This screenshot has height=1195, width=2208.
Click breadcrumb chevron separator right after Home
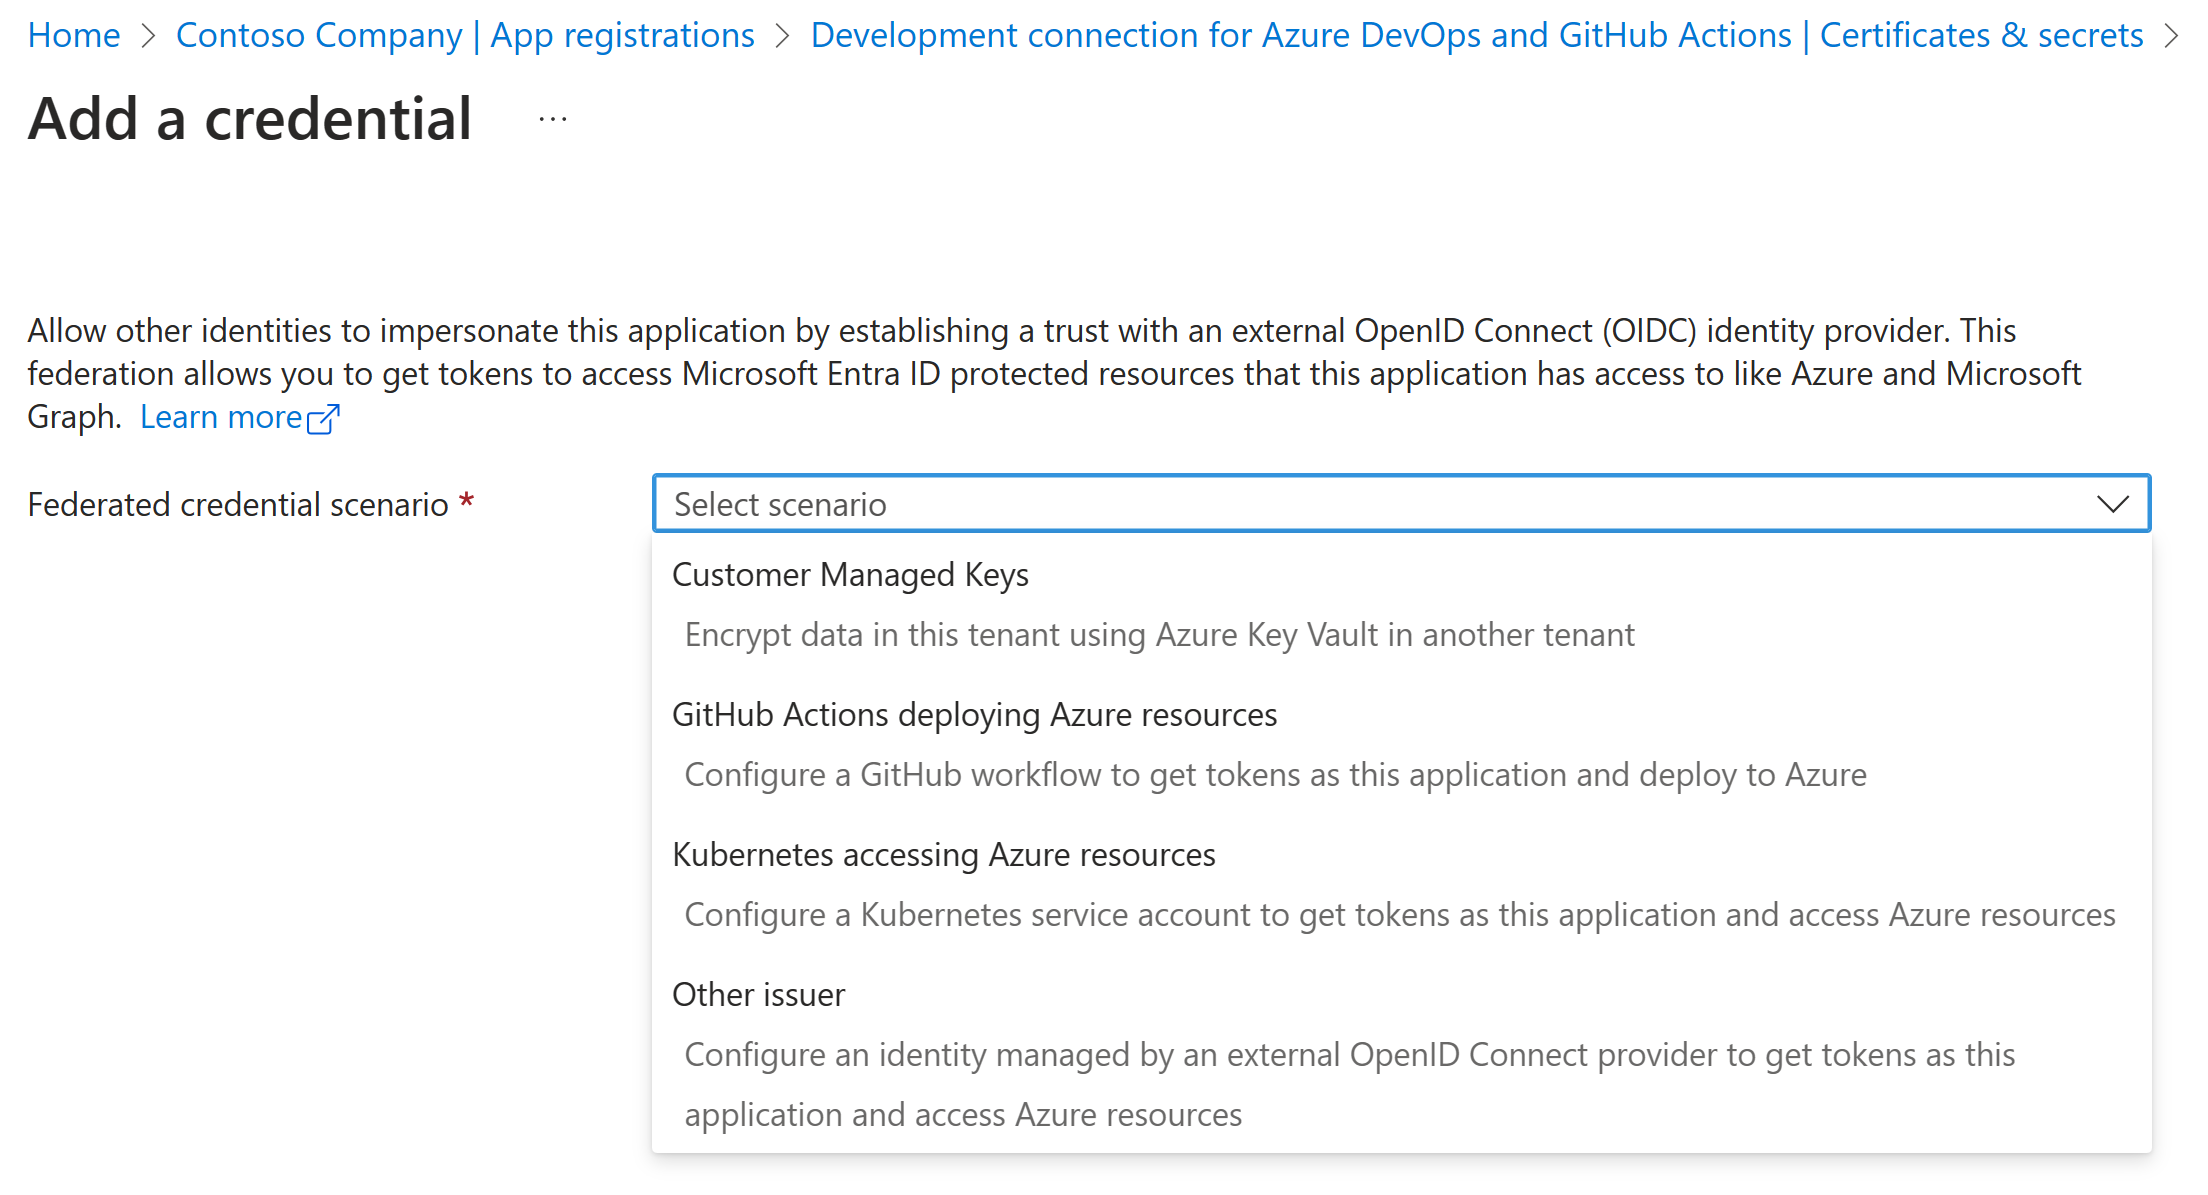148,36
